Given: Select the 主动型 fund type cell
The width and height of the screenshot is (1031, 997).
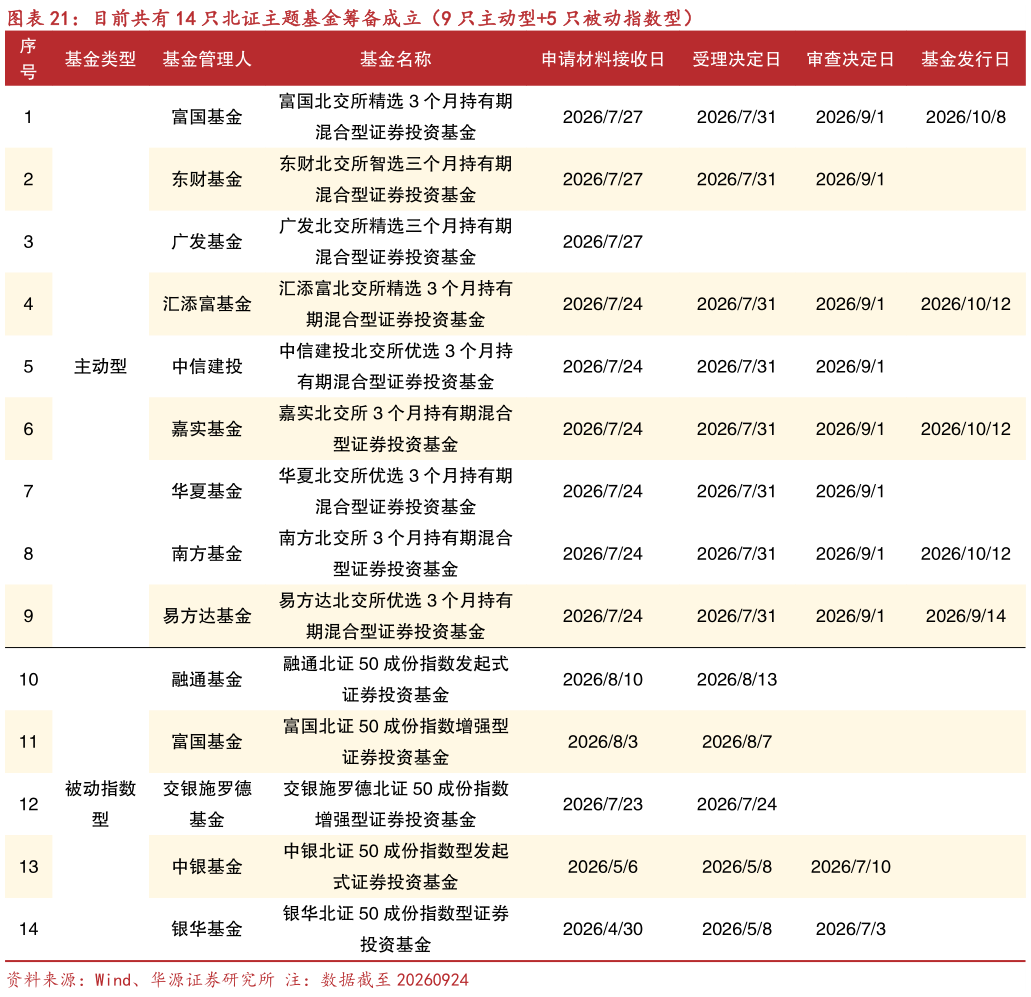Looking at the screenshot, I should pos(100,366).
